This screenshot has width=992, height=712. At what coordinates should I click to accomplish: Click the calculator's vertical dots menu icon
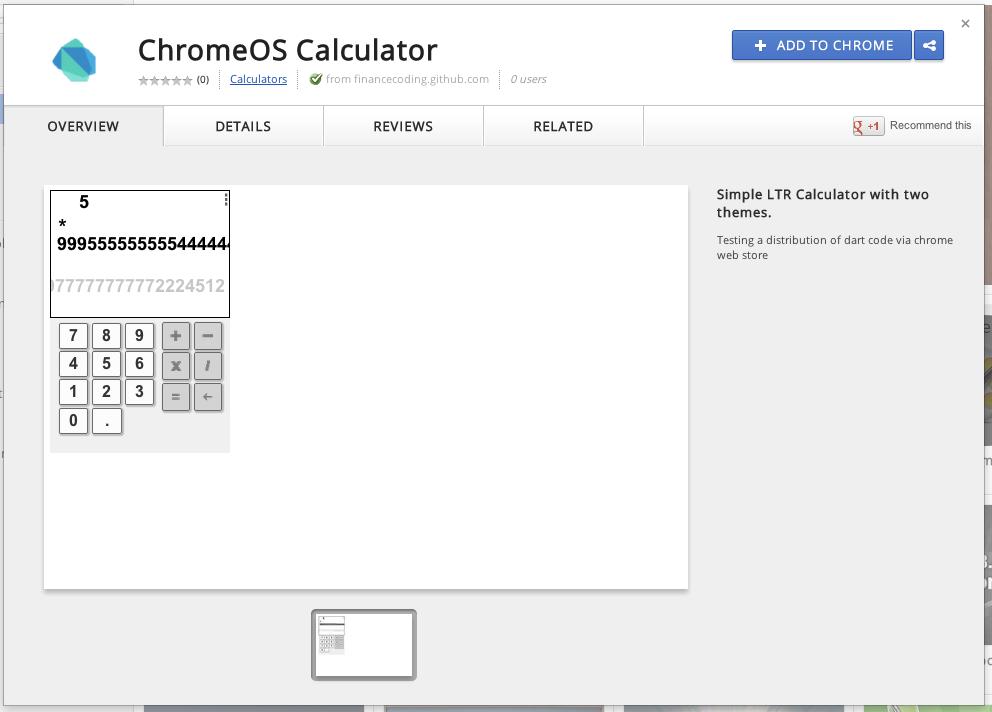point(225,200)
